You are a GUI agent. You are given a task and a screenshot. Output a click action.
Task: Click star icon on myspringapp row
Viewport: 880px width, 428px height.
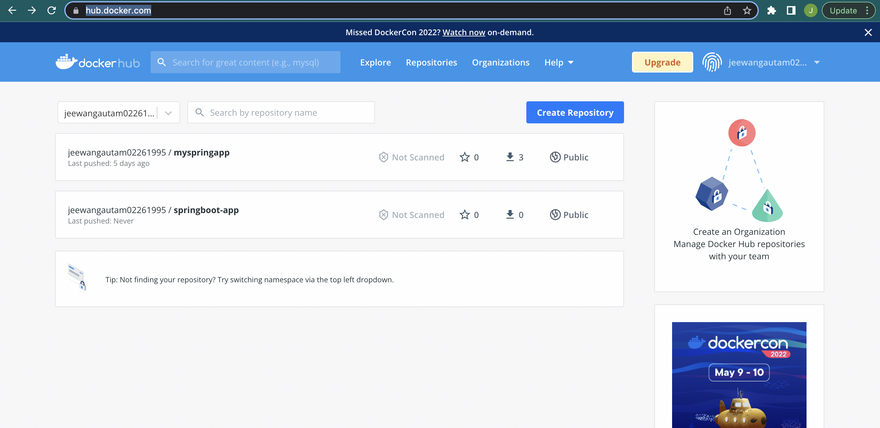[x=464, y=157]
